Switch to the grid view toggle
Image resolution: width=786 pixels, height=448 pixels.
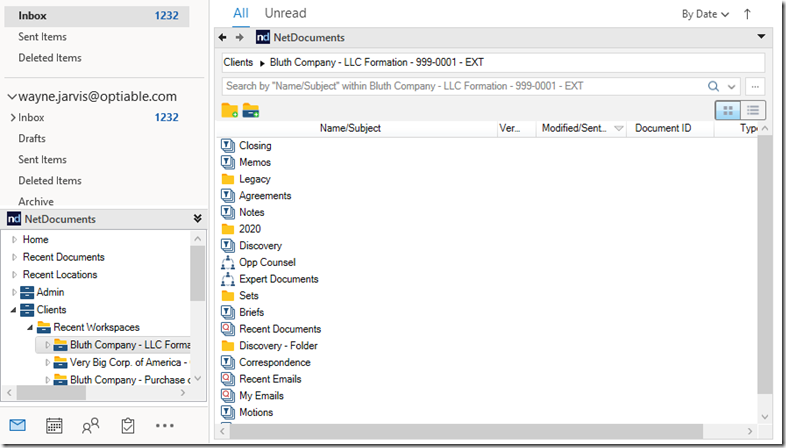pos(728,110)
